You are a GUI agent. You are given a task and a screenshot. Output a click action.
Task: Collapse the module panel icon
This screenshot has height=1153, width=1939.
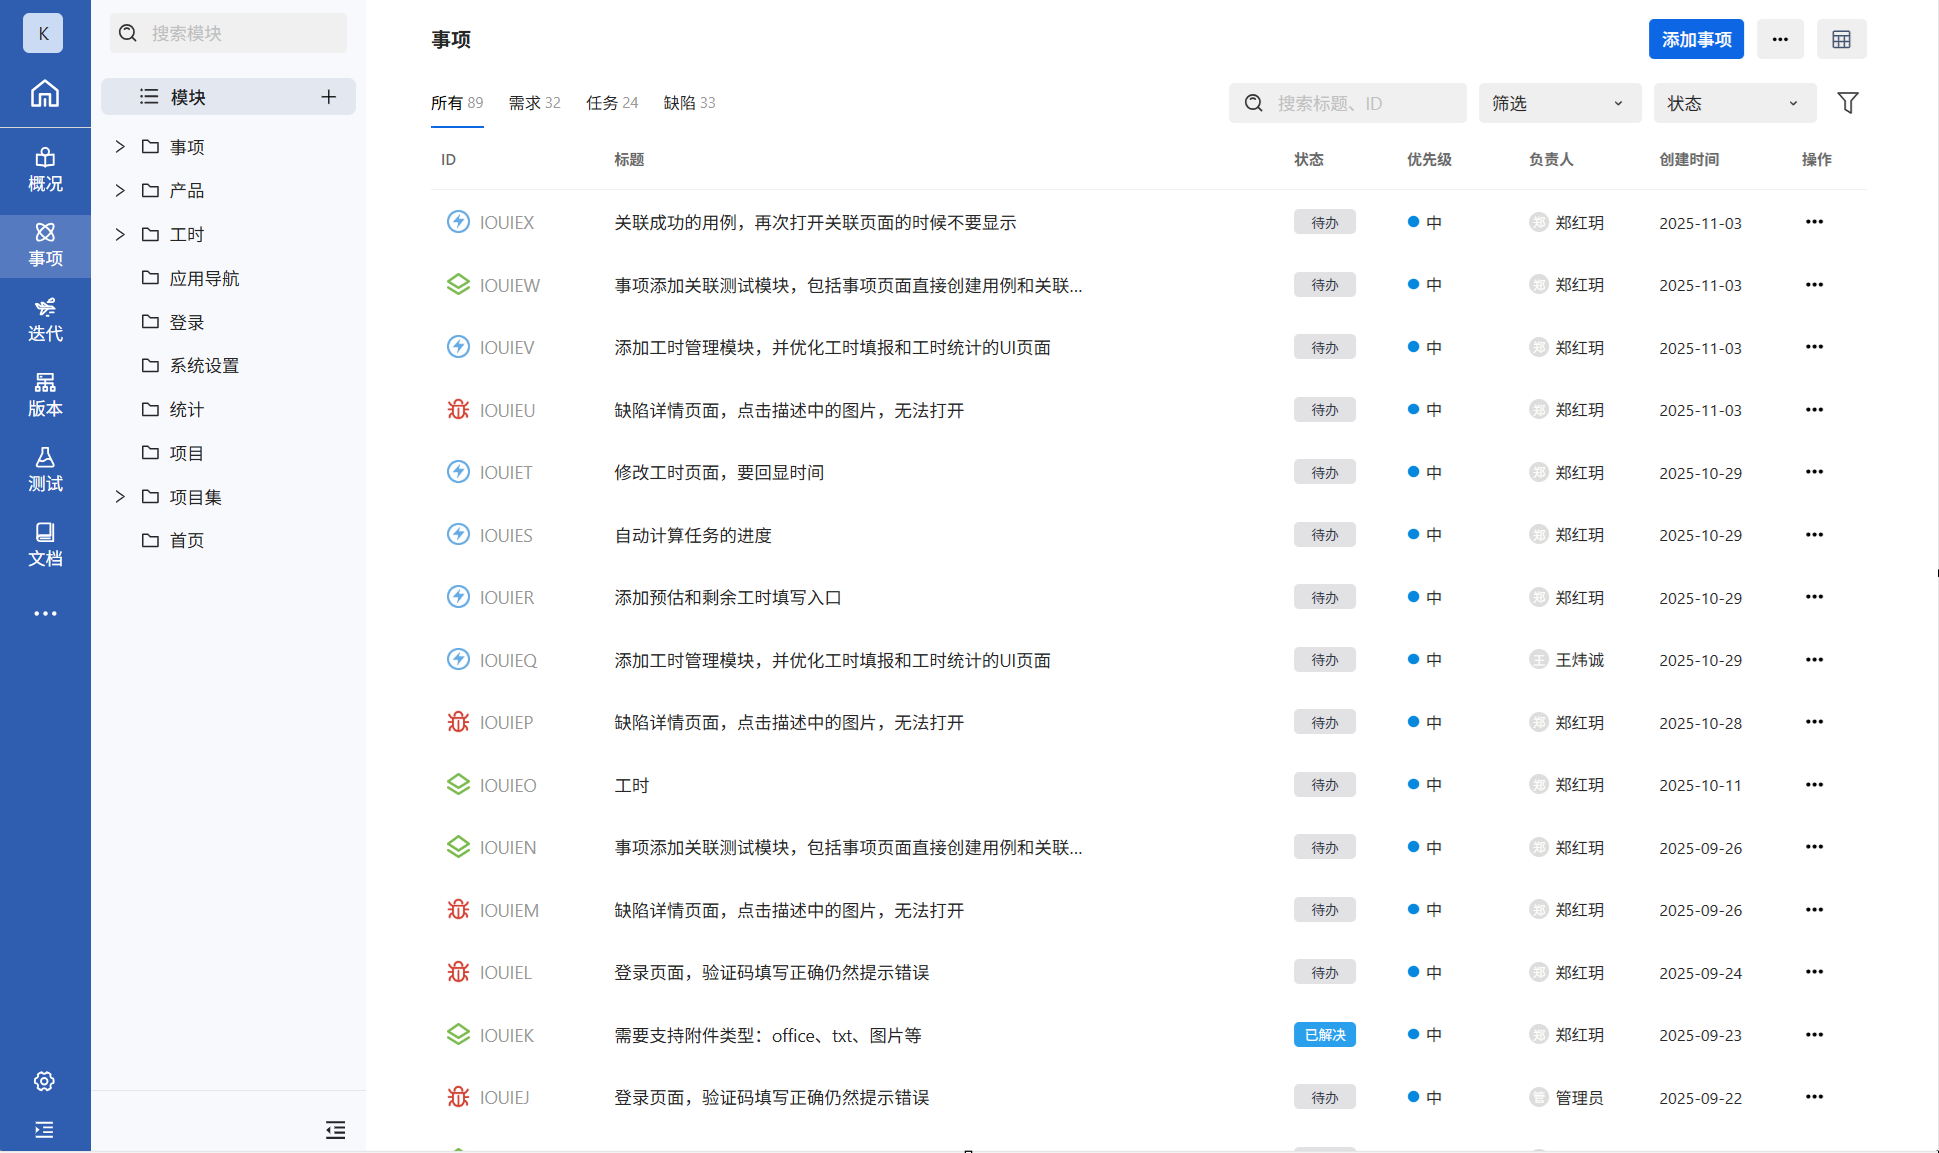[x=335, y=1130]
